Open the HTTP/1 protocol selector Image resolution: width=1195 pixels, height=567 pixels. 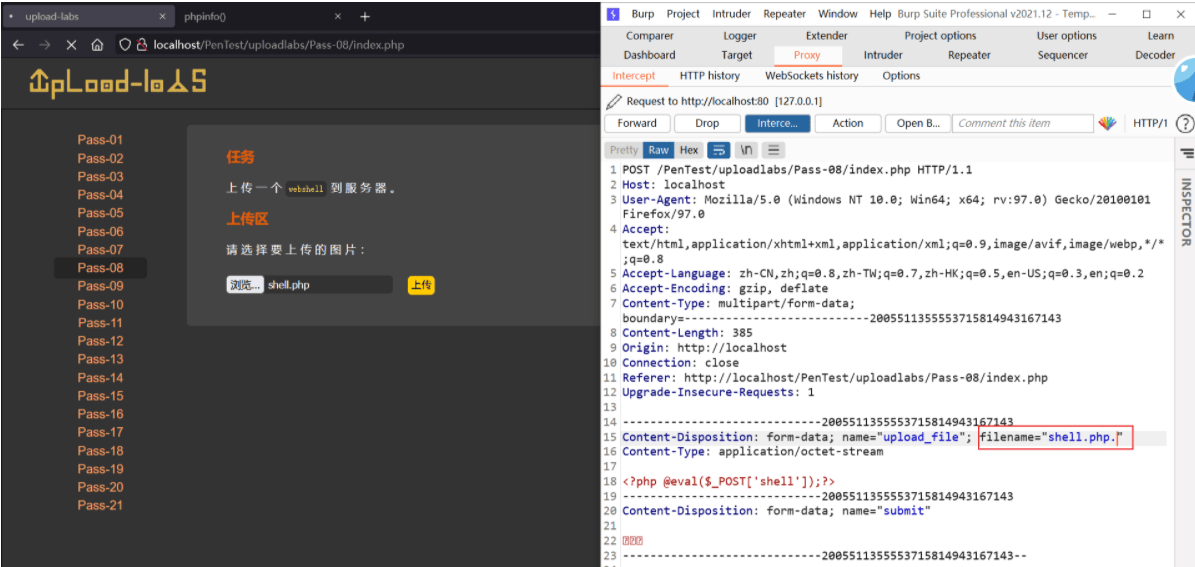[x=1150, y=123]
